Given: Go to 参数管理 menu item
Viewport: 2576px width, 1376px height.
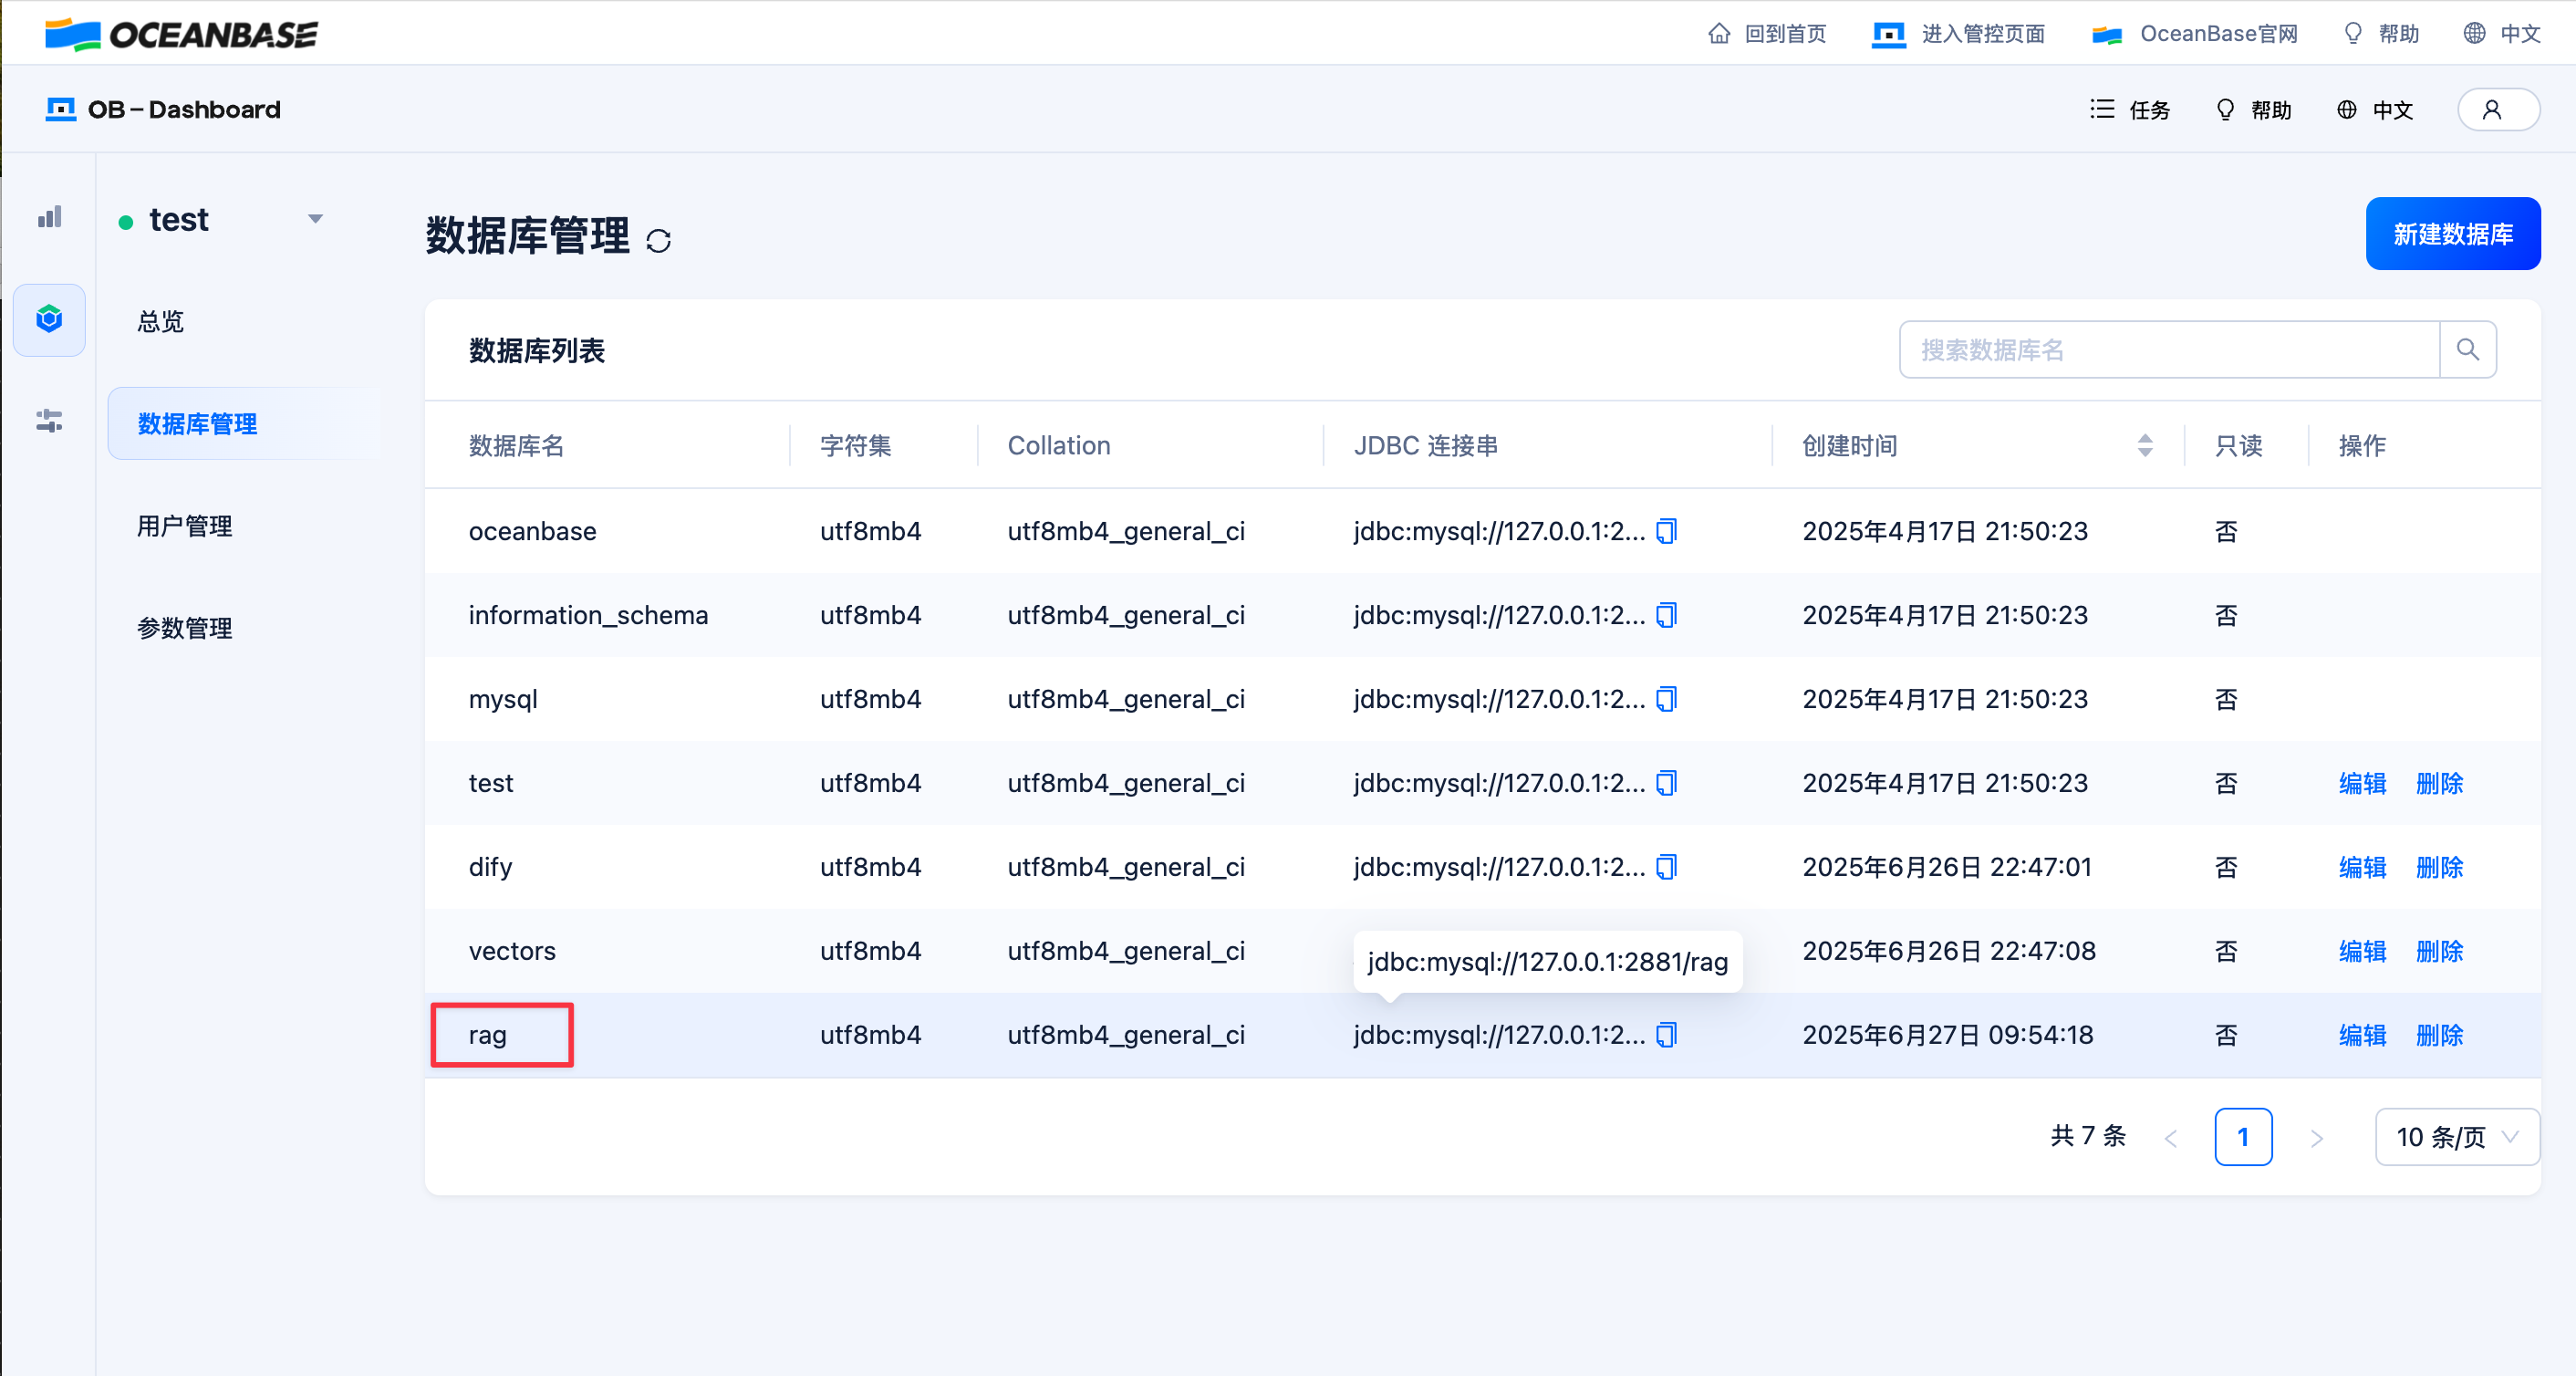Looking at the screenshot, I should [185, 628].
